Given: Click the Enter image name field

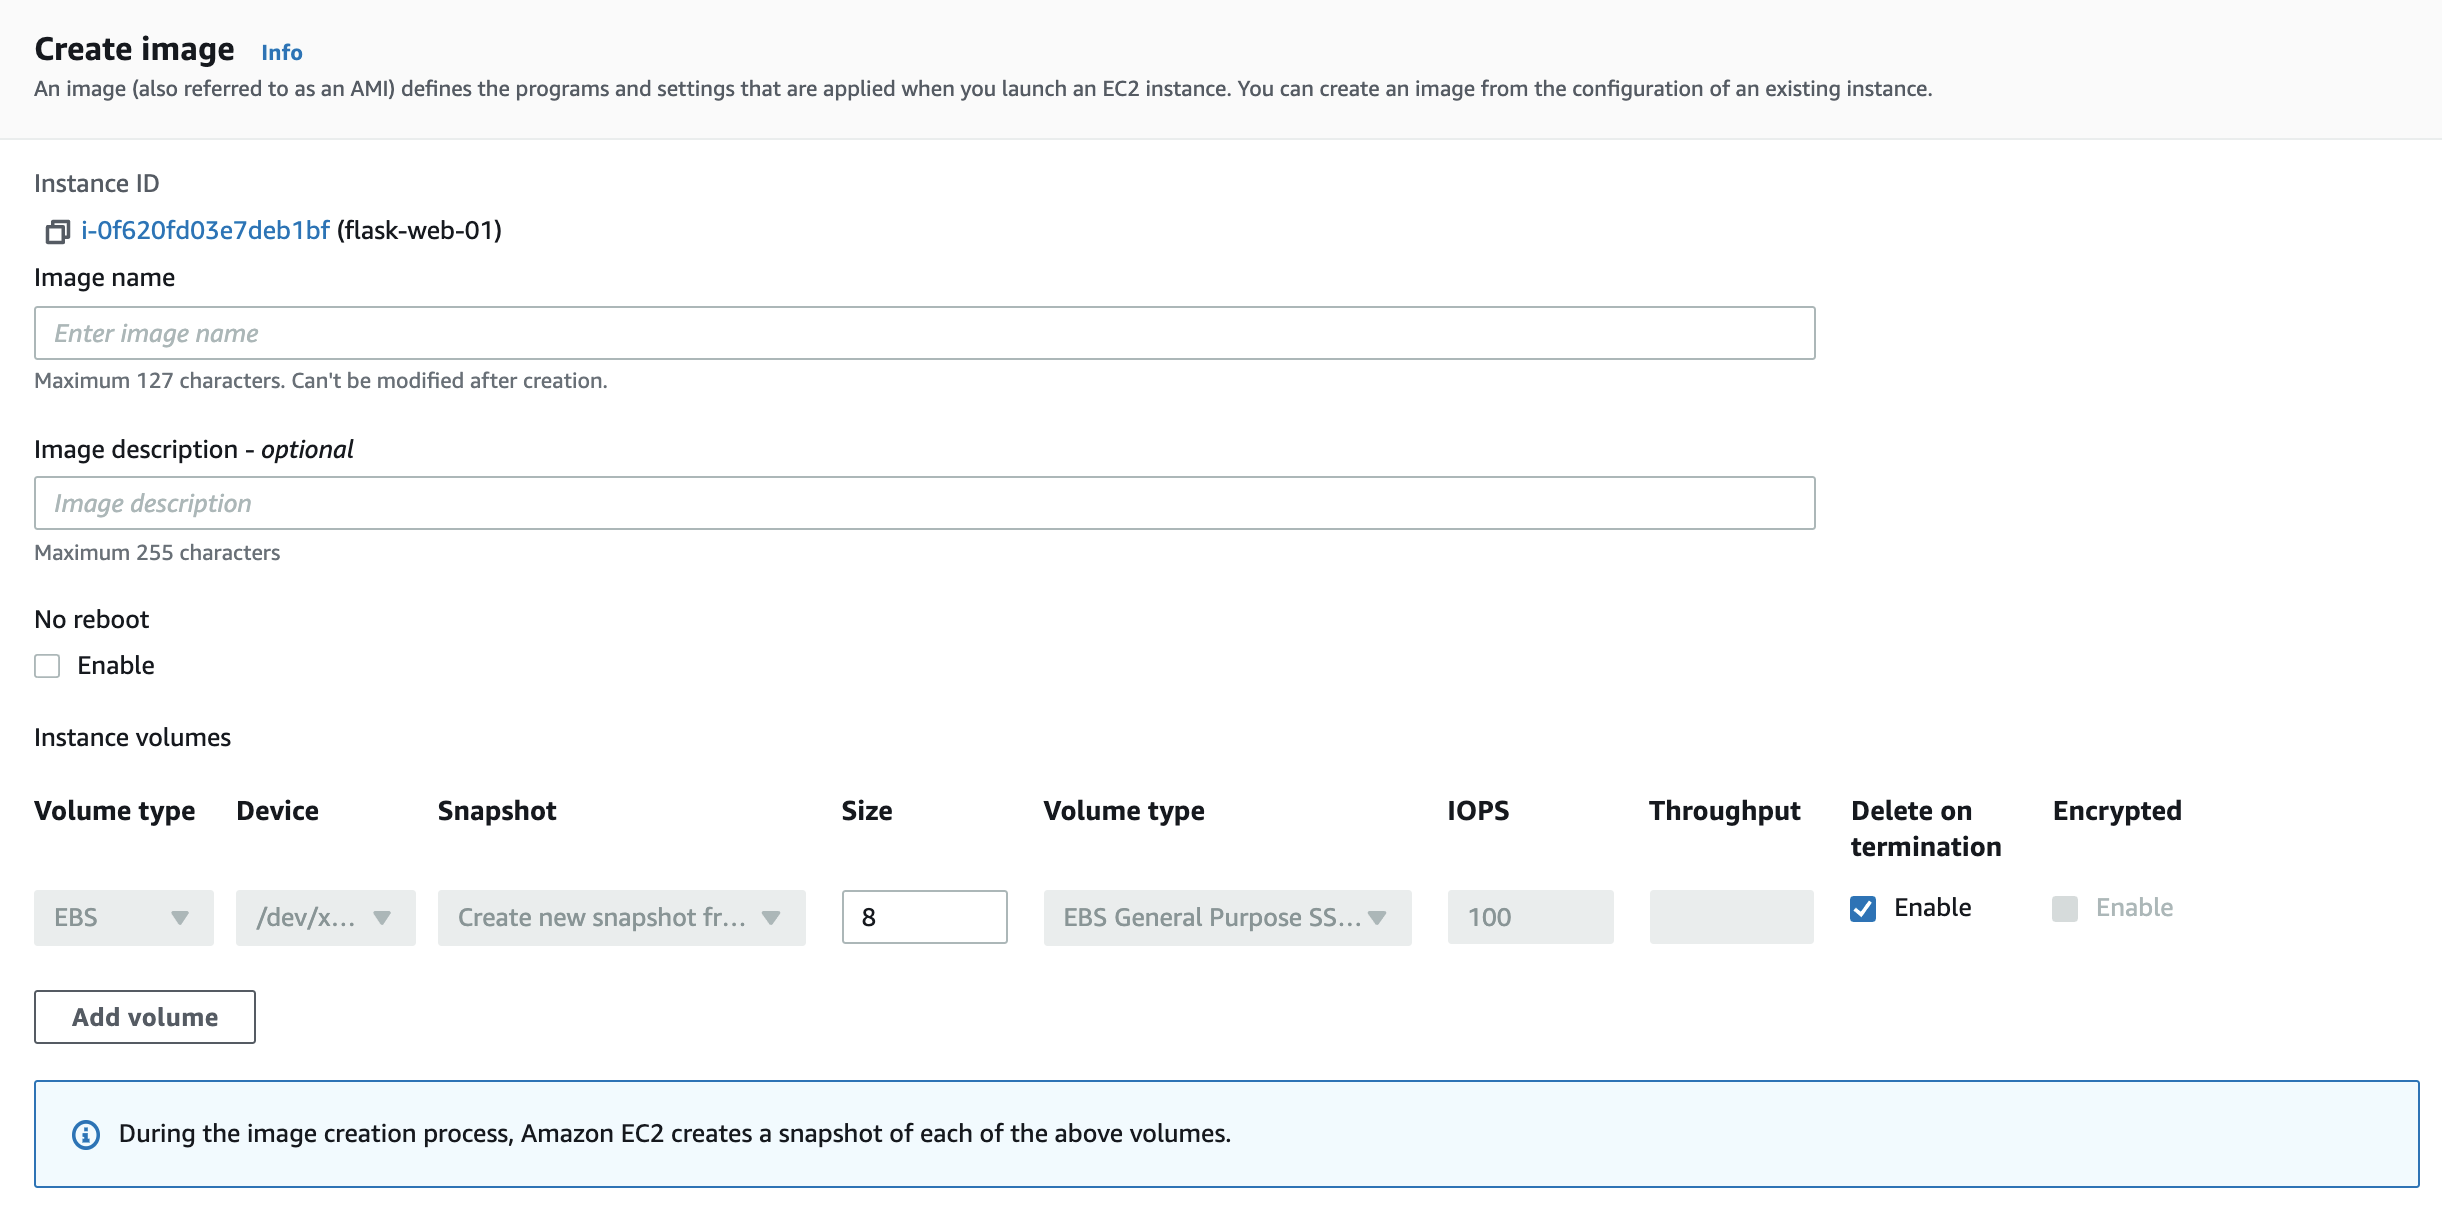Looking at the screenshot, I should 924,333.
